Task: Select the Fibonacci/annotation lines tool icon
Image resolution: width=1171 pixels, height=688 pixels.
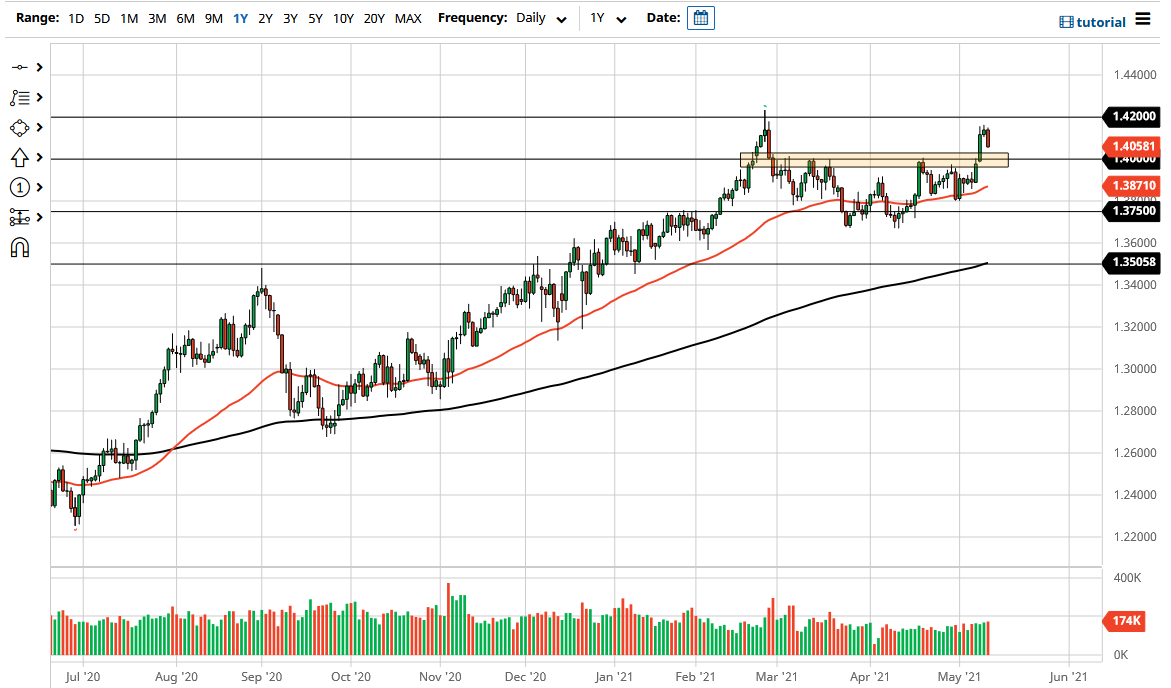Action: coord(19,98)
